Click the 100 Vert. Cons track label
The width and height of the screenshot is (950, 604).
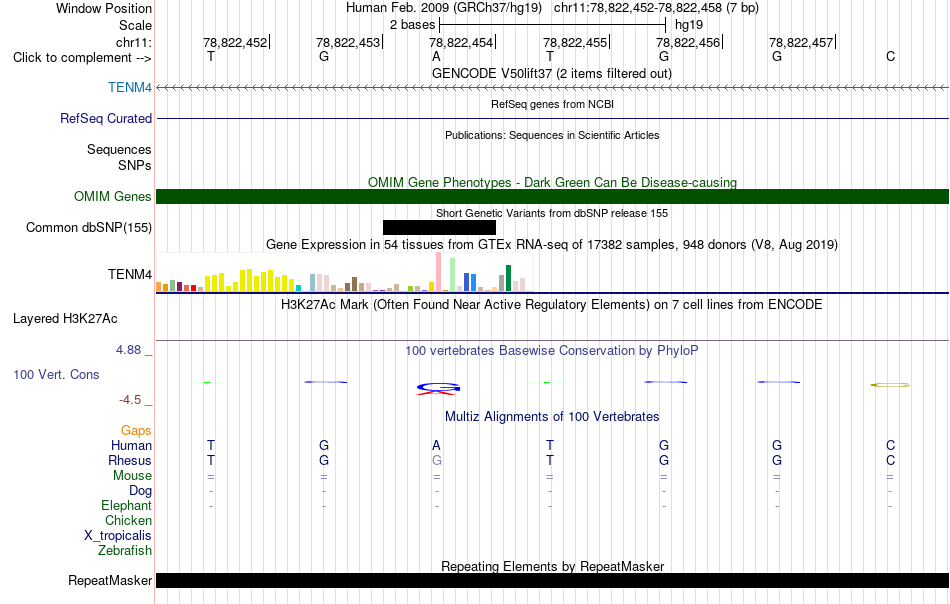56,374
